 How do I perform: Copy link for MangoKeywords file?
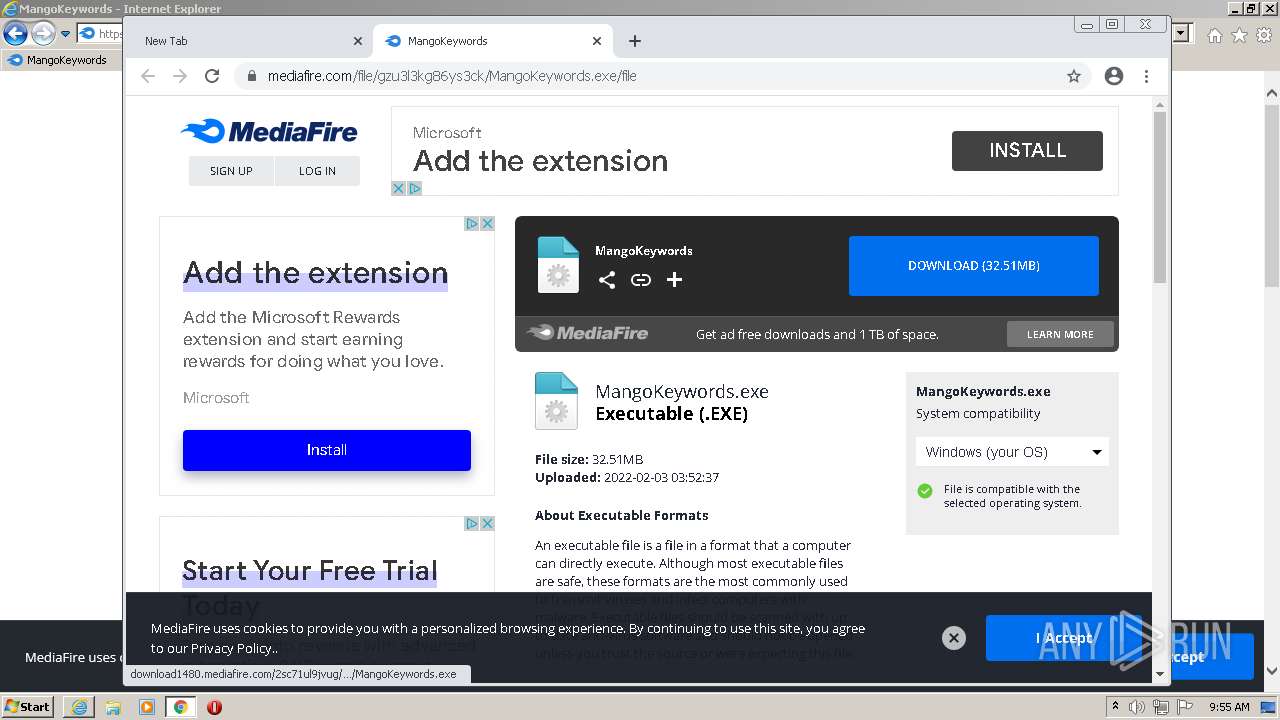click(641, 280)
